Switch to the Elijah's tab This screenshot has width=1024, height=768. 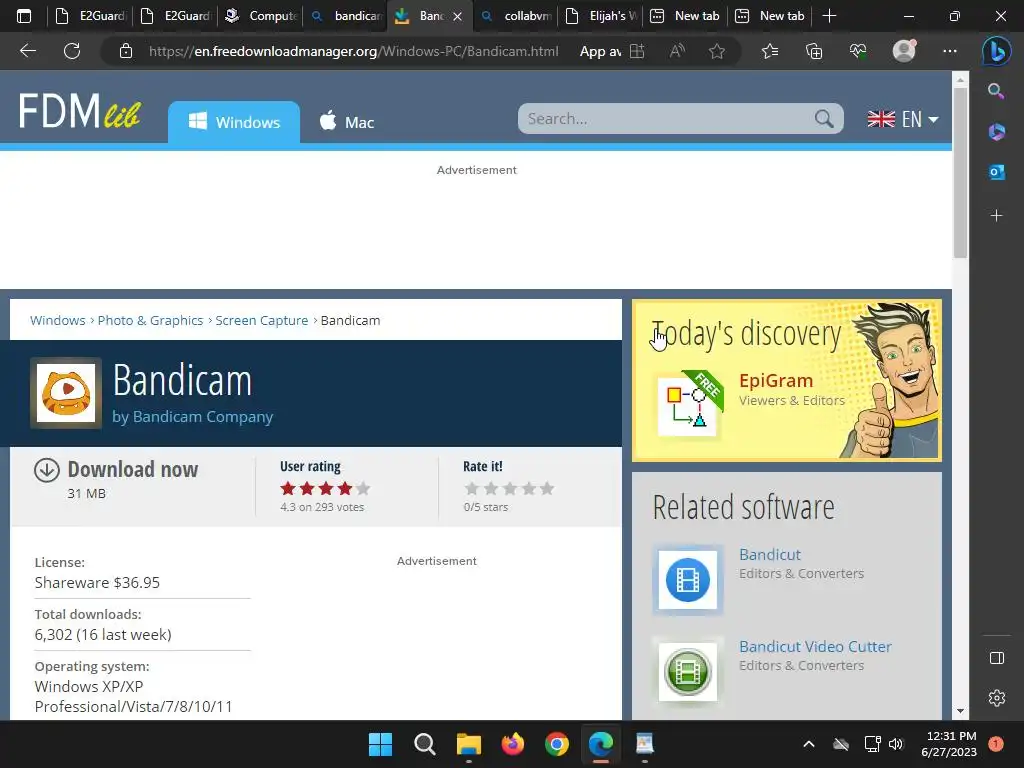pos(601,16)
